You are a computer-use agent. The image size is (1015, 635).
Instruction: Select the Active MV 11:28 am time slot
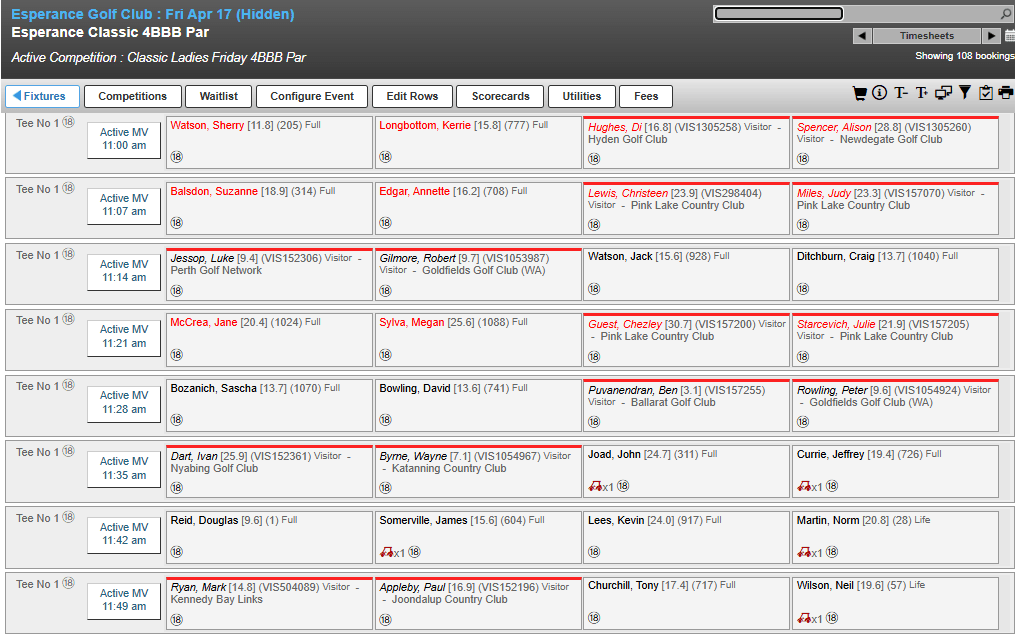(124, 402)
